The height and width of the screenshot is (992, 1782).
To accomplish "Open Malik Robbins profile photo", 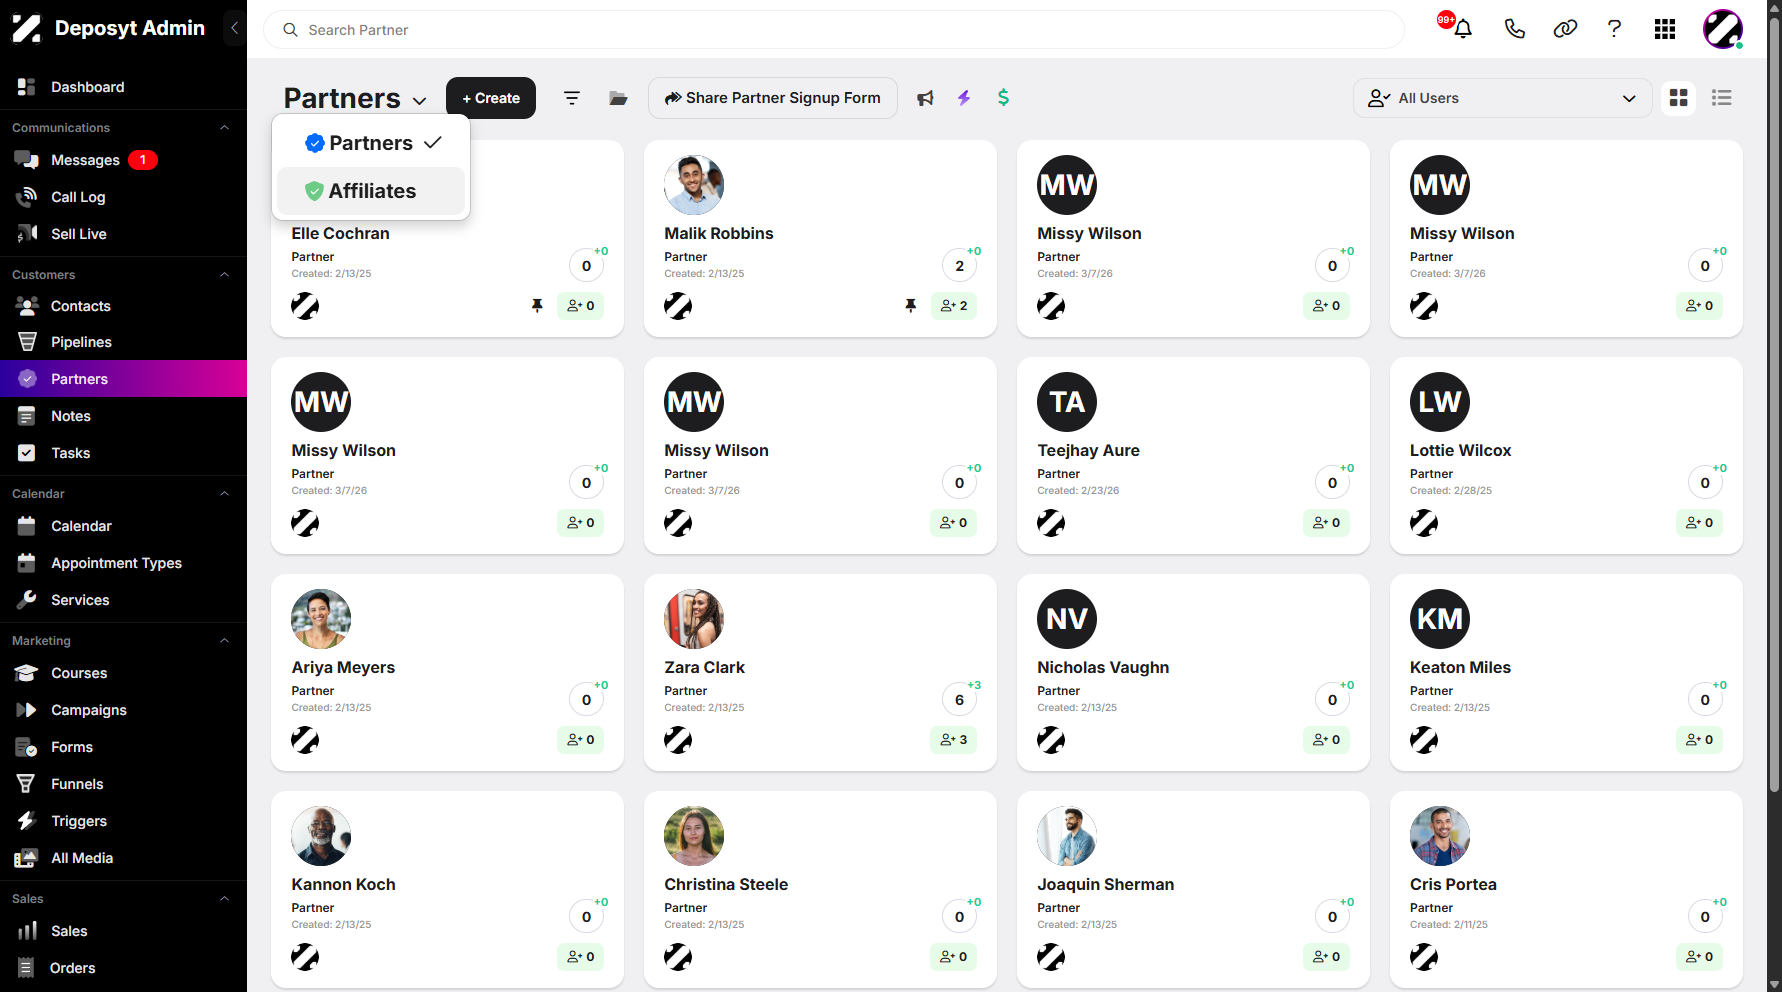I will [694, 185].
